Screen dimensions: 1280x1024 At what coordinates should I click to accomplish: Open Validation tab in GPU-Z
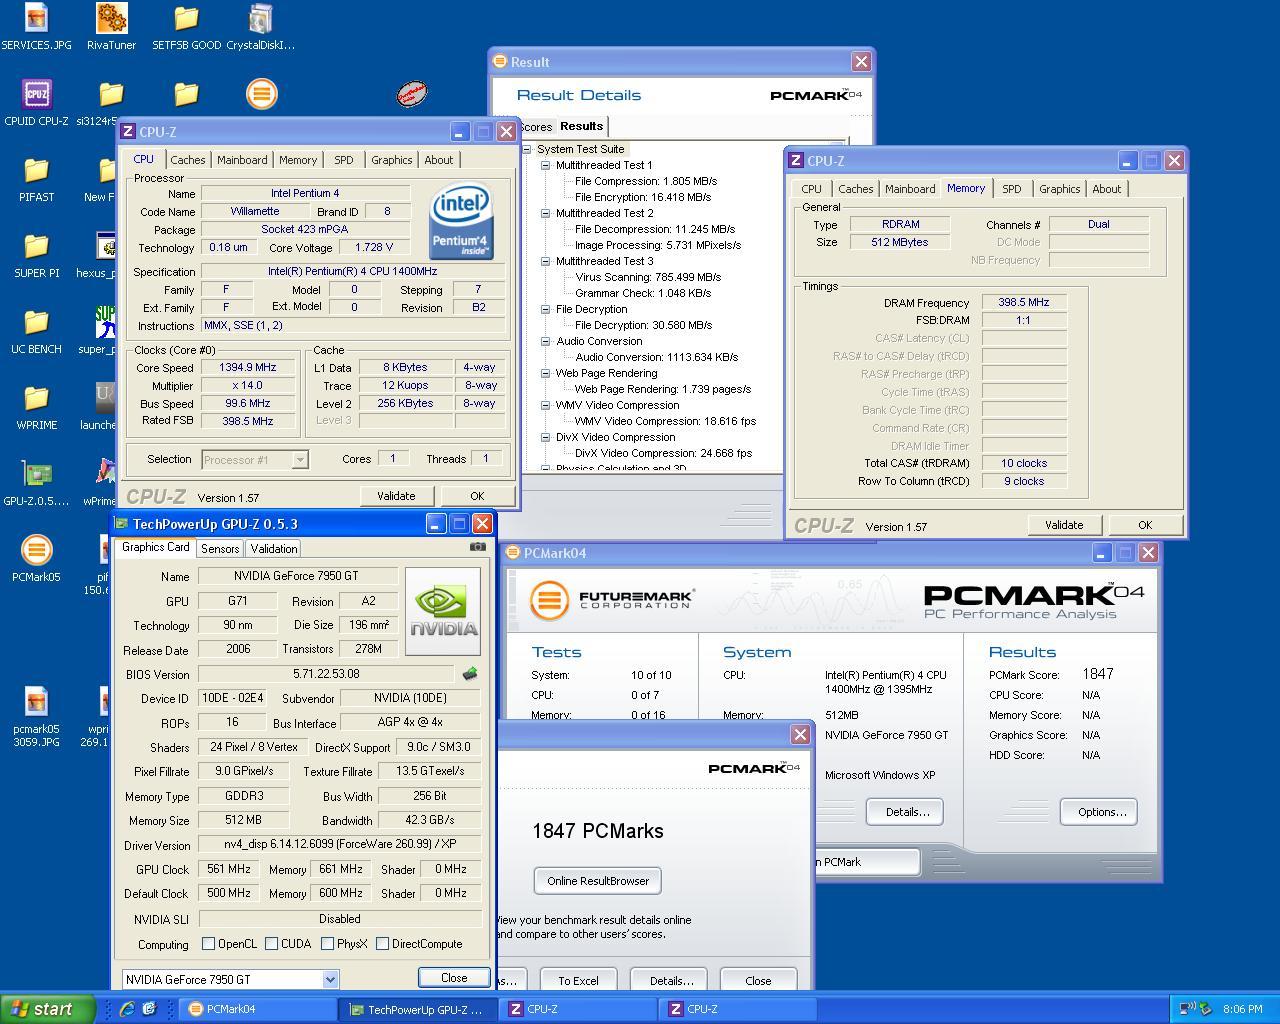(x=273, y=549)
